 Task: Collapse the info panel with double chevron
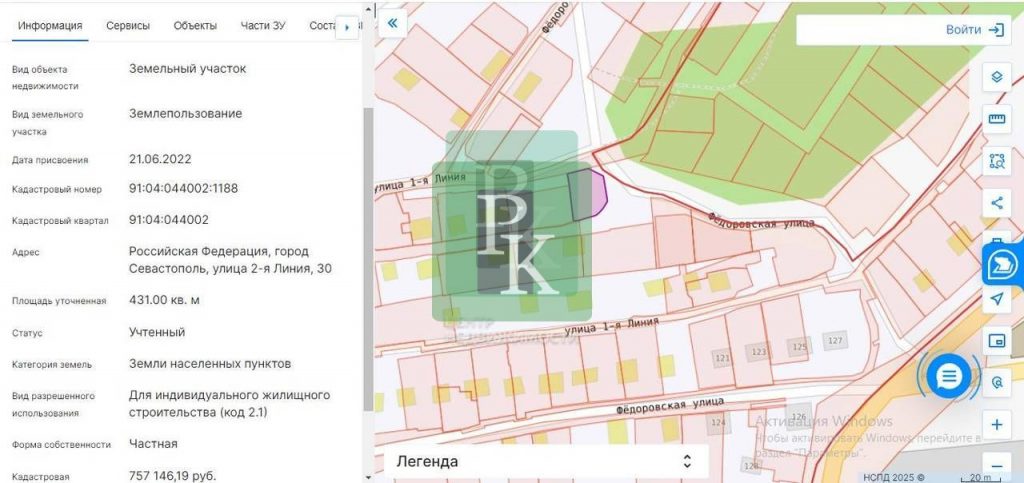tap(392, 24)
